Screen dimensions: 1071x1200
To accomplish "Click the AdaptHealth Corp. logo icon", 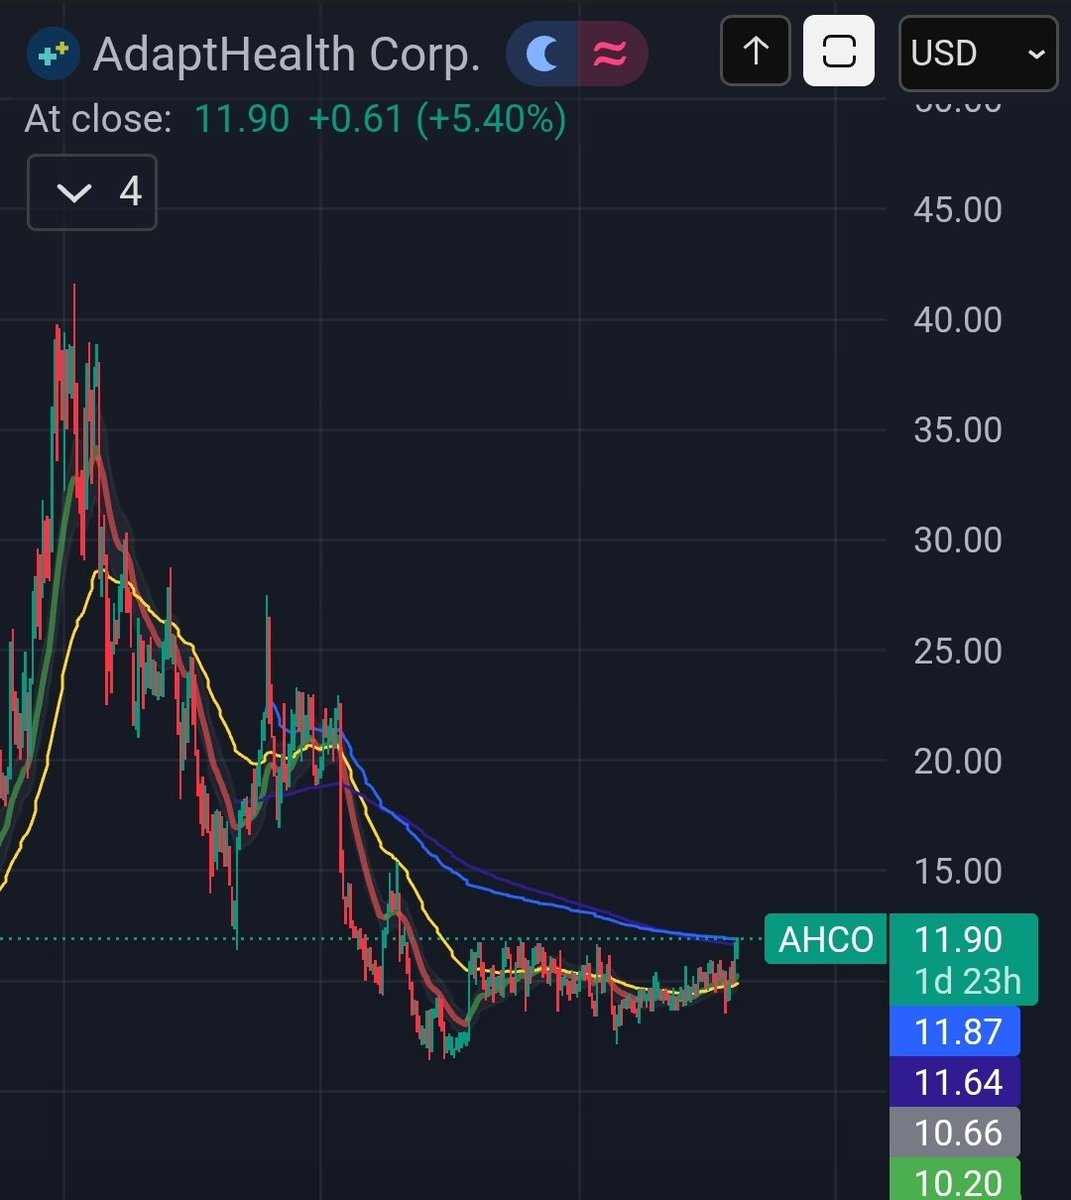I will pyautogui.click(x=52, y=54).
